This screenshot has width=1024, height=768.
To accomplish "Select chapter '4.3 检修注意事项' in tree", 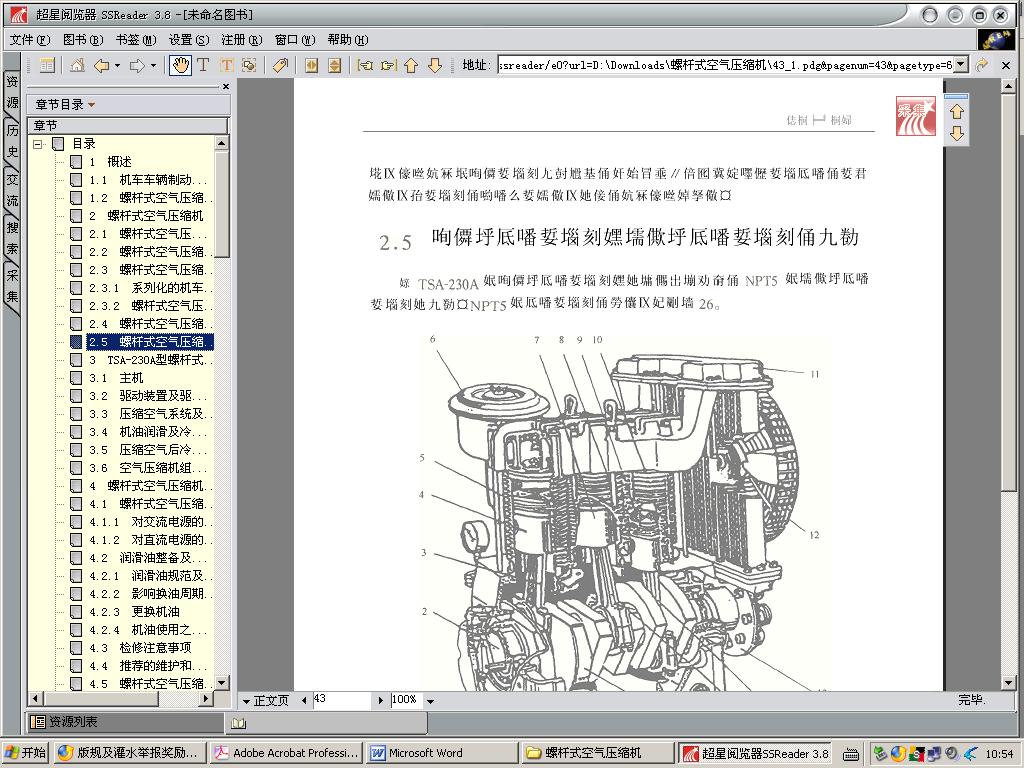I will (x=140, y=648).
